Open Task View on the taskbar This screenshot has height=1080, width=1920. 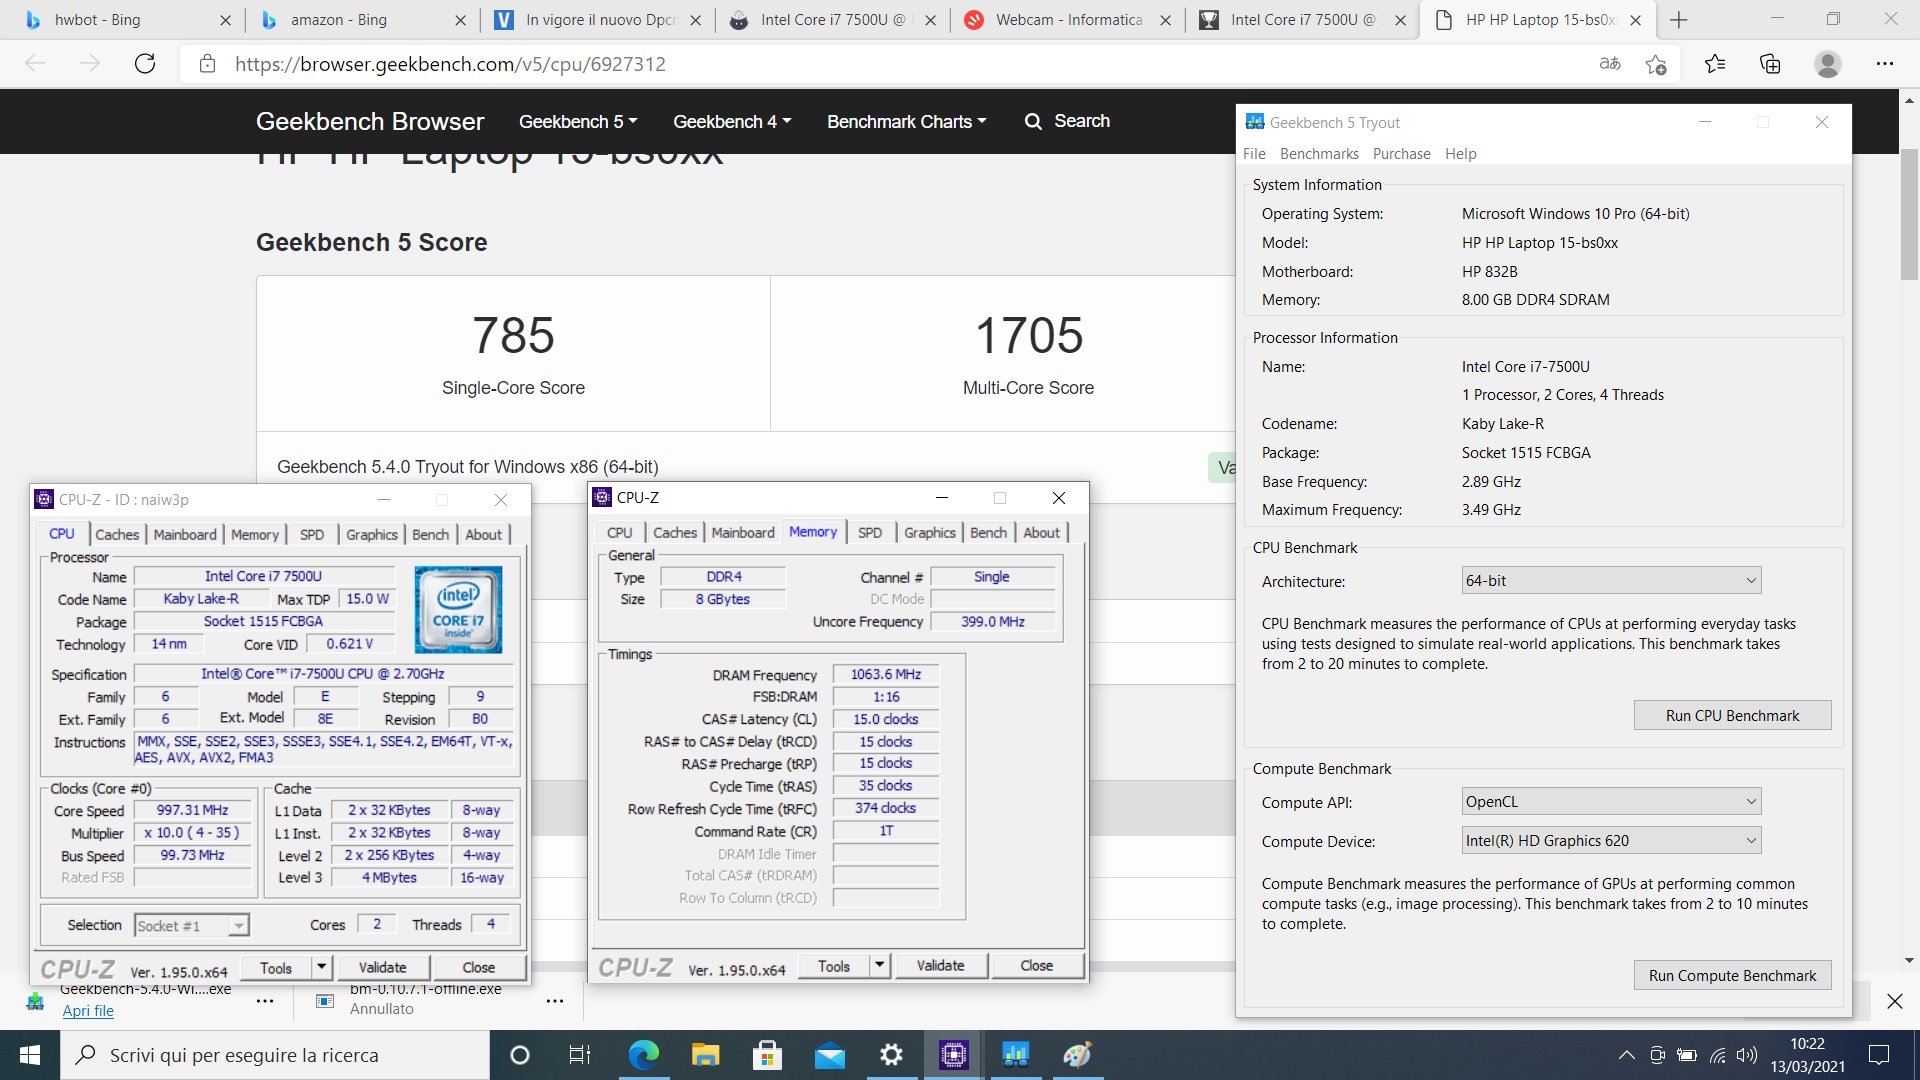click(579, 1055)
